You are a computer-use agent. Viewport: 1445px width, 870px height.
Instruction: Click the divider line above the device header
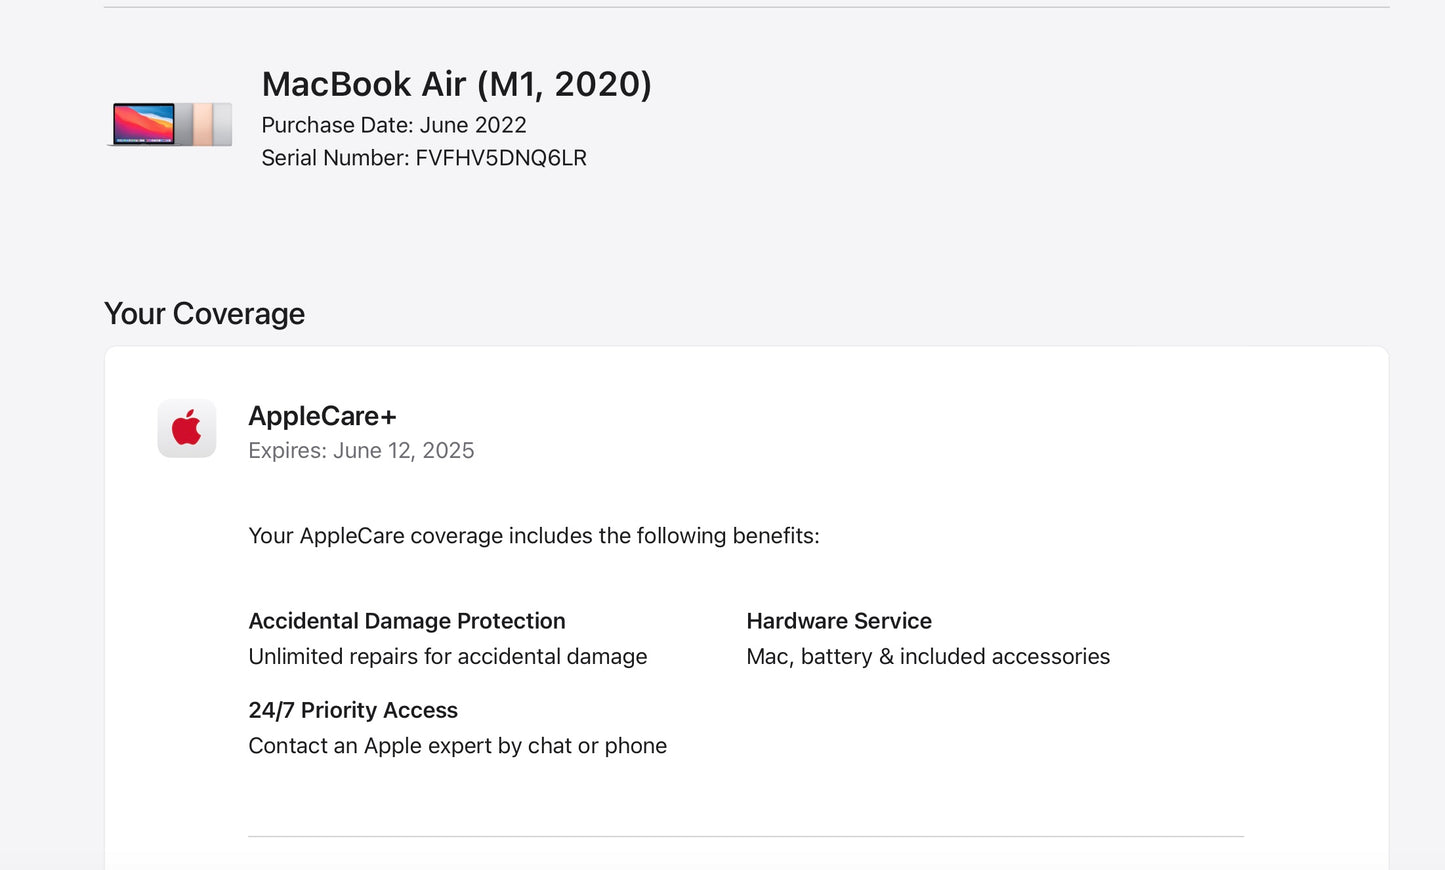(745, 7)
